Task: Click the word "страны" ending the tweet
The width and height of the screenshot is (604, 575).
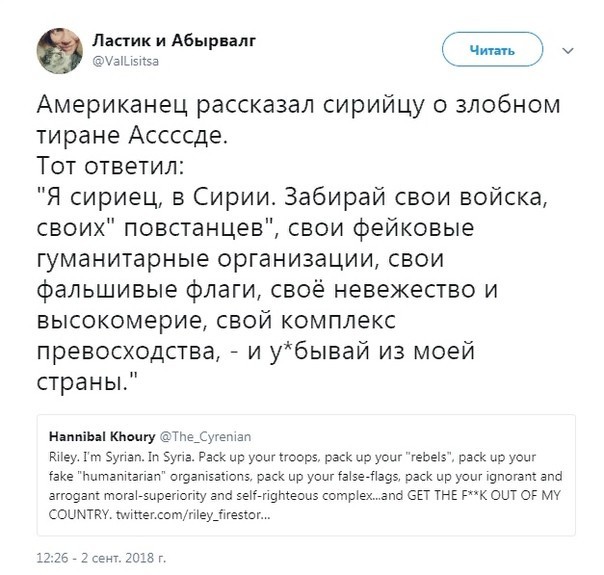Action: (79, 384)
